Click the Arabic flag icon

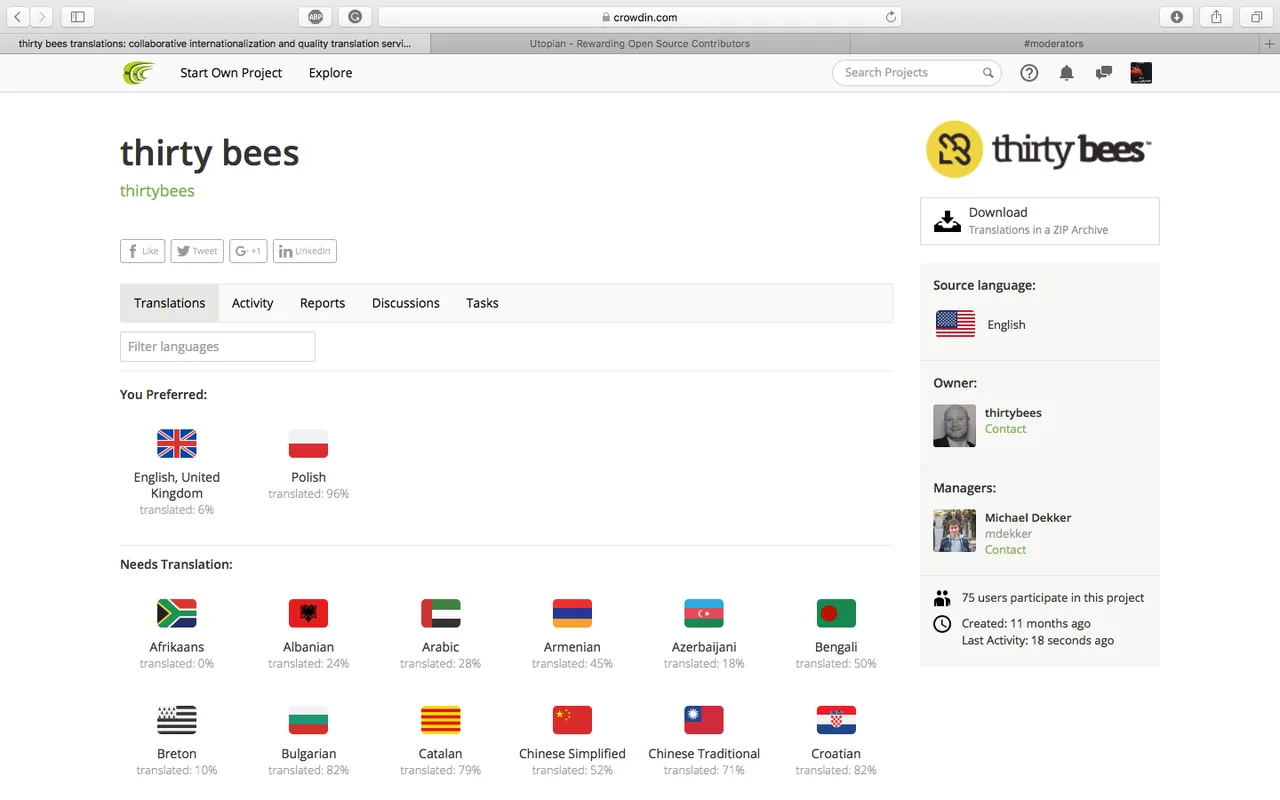coord(440,613)
